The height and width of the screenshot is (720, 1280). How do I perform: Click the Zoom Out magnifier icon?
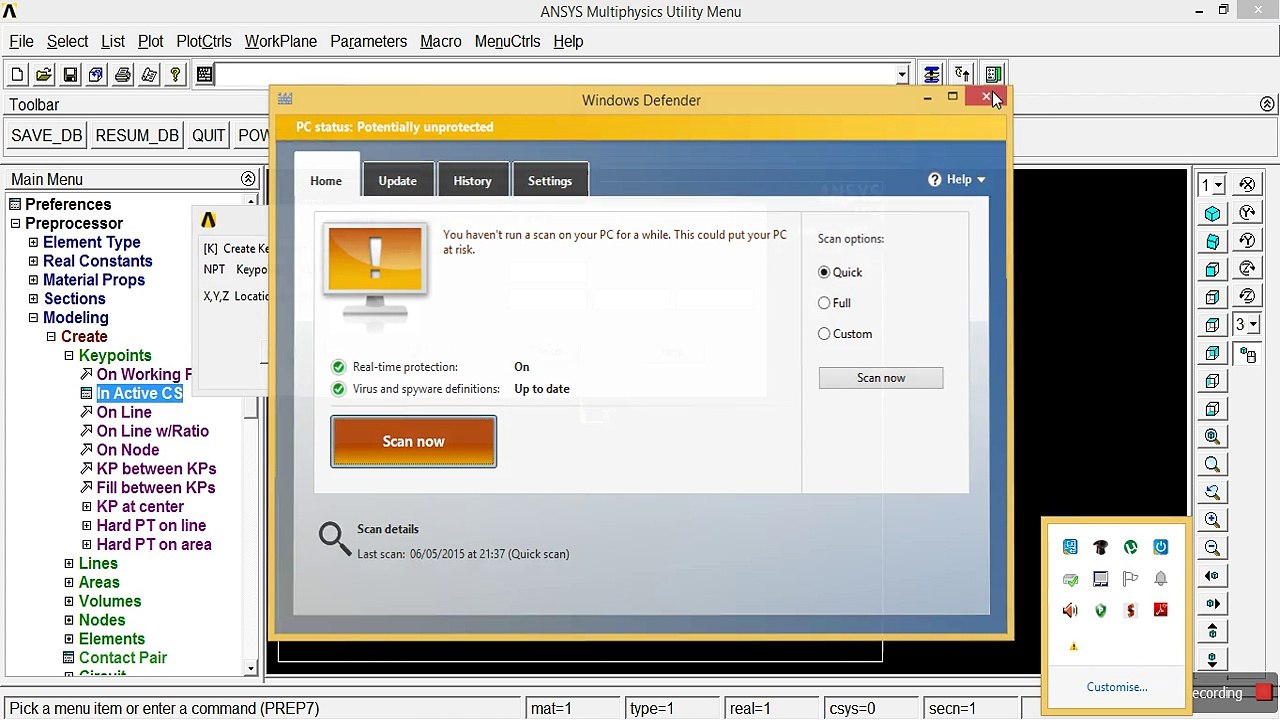(1213, 548)
